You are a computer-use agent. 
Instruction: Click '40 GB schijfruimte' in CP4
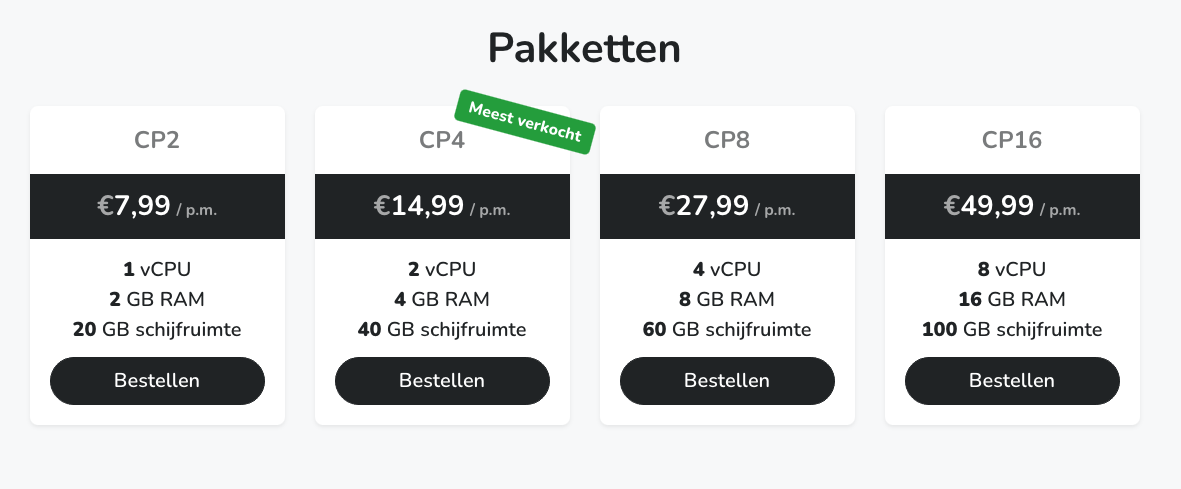(x=442, y=330)
